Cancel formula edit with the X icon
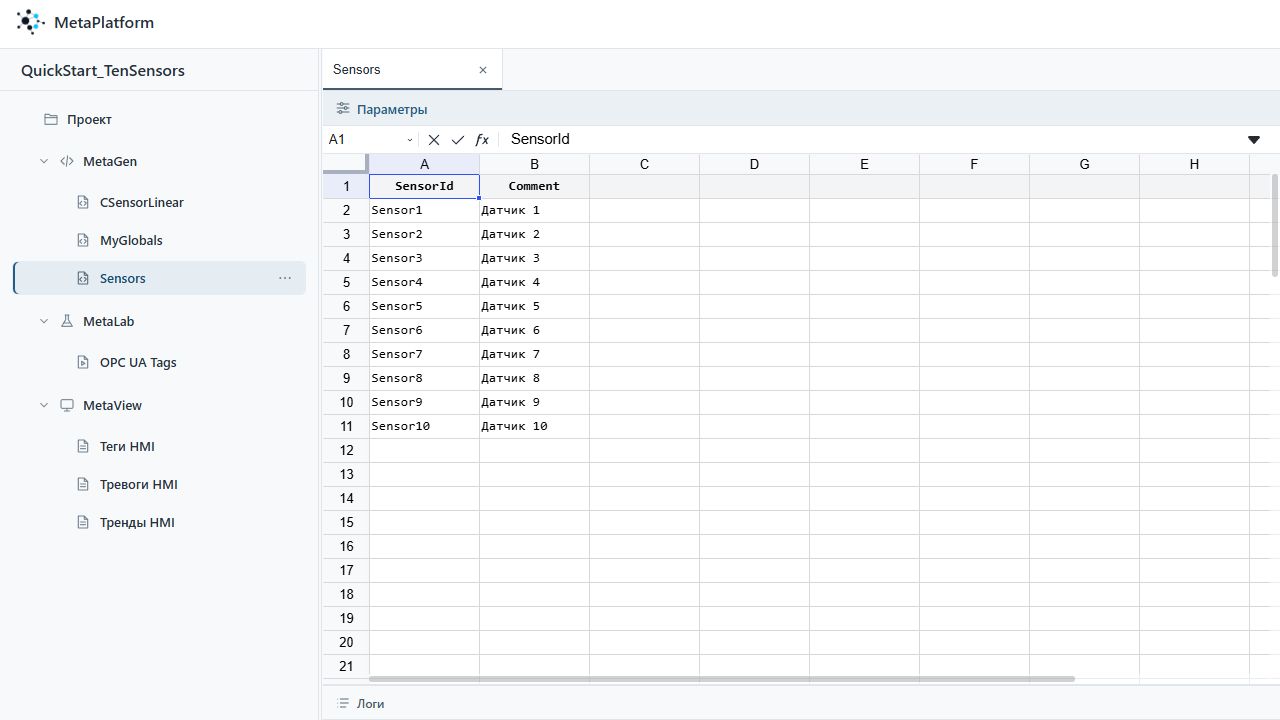The height and width of the screenshot is (720, 1280). coord(434,140)
